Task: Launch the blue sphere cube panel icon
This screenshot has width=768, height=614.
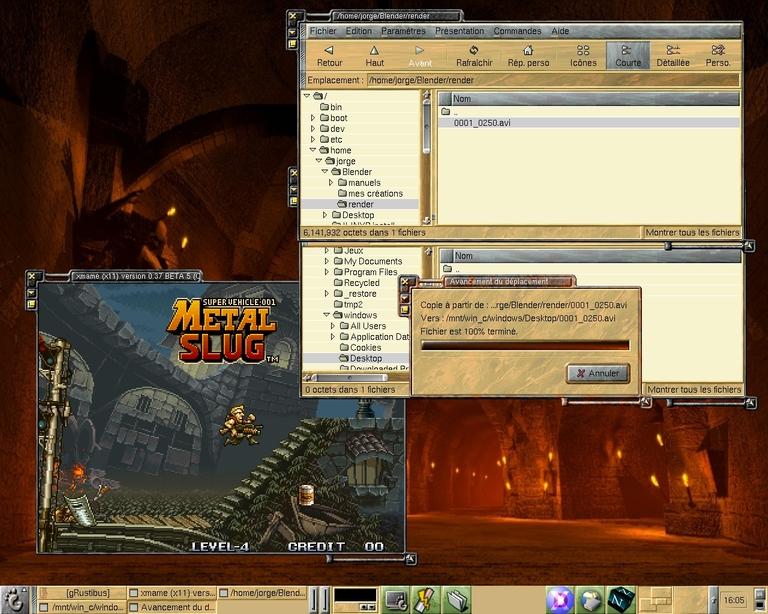Action: click(x=591, y=600)
